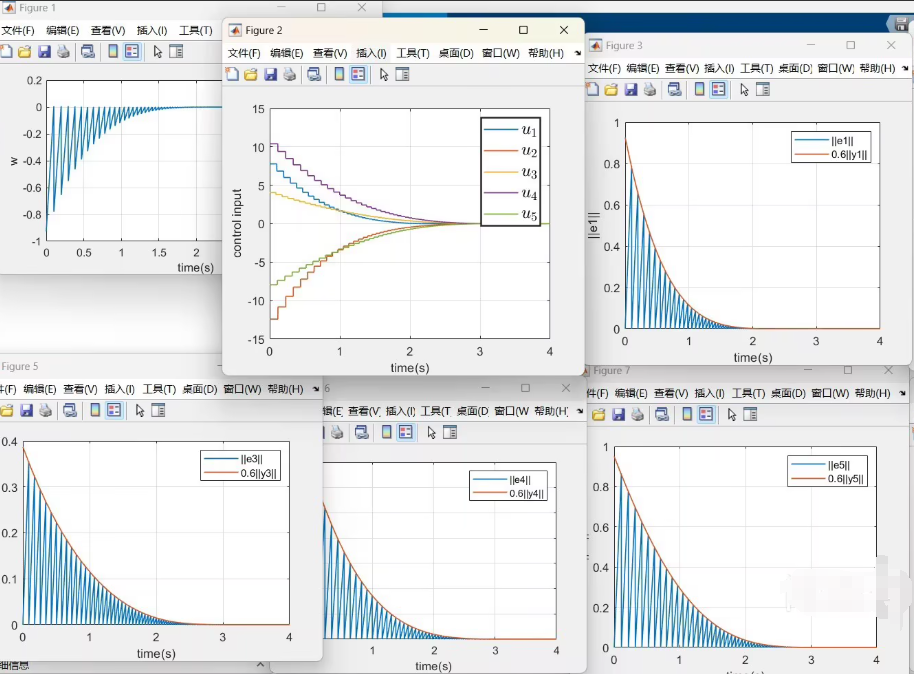Click dock arrow at Figure 2 menu bar end
Viewport: 914px width, 674px height.
(x=578, y=53)
